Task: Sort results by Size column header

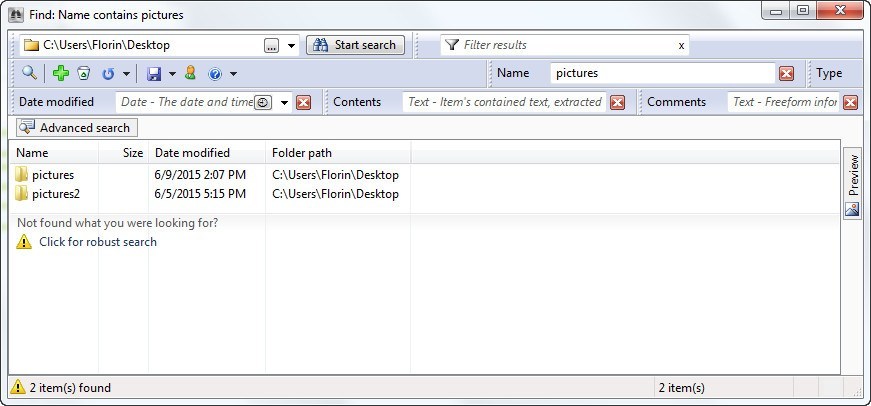Action: (123, 153)
